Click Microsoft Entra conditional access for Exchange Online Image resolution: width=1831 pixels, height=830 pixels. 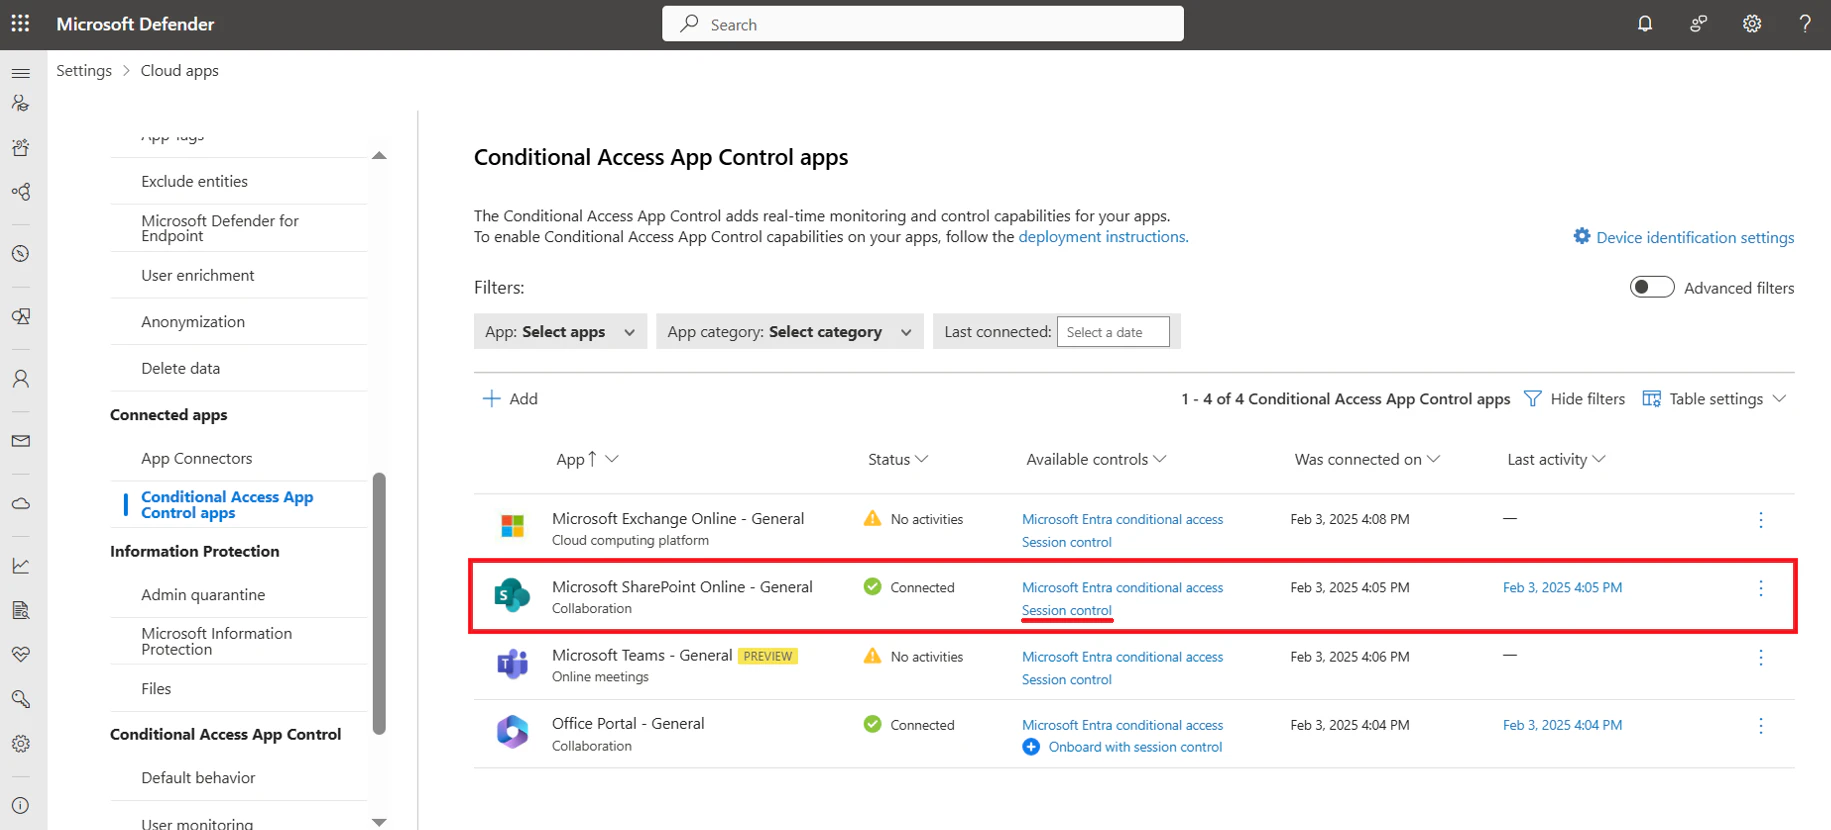[1122, 519]
